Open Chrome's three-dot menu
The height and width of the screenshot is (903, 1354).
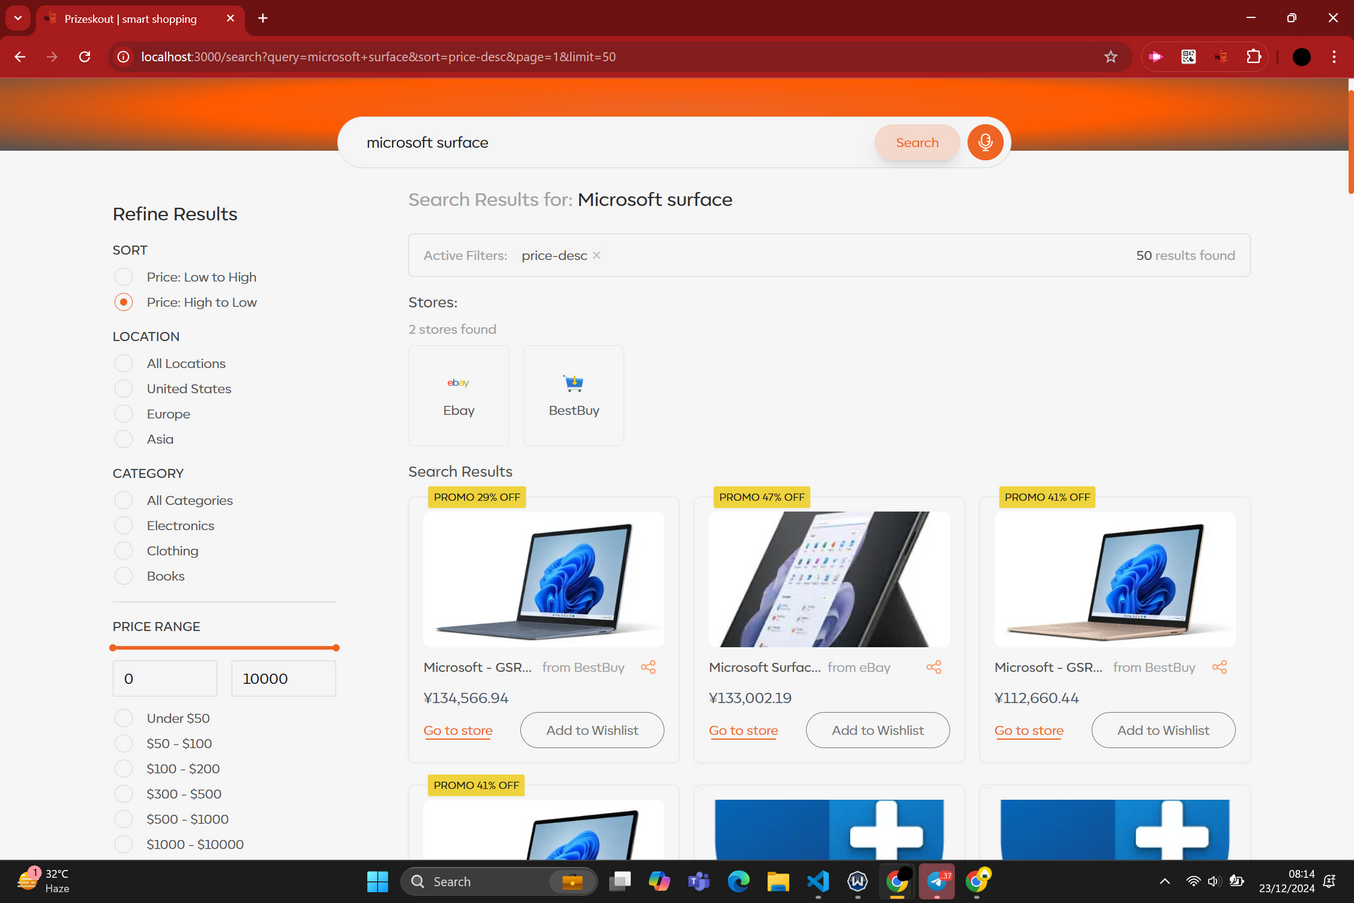pos(1334,57)
